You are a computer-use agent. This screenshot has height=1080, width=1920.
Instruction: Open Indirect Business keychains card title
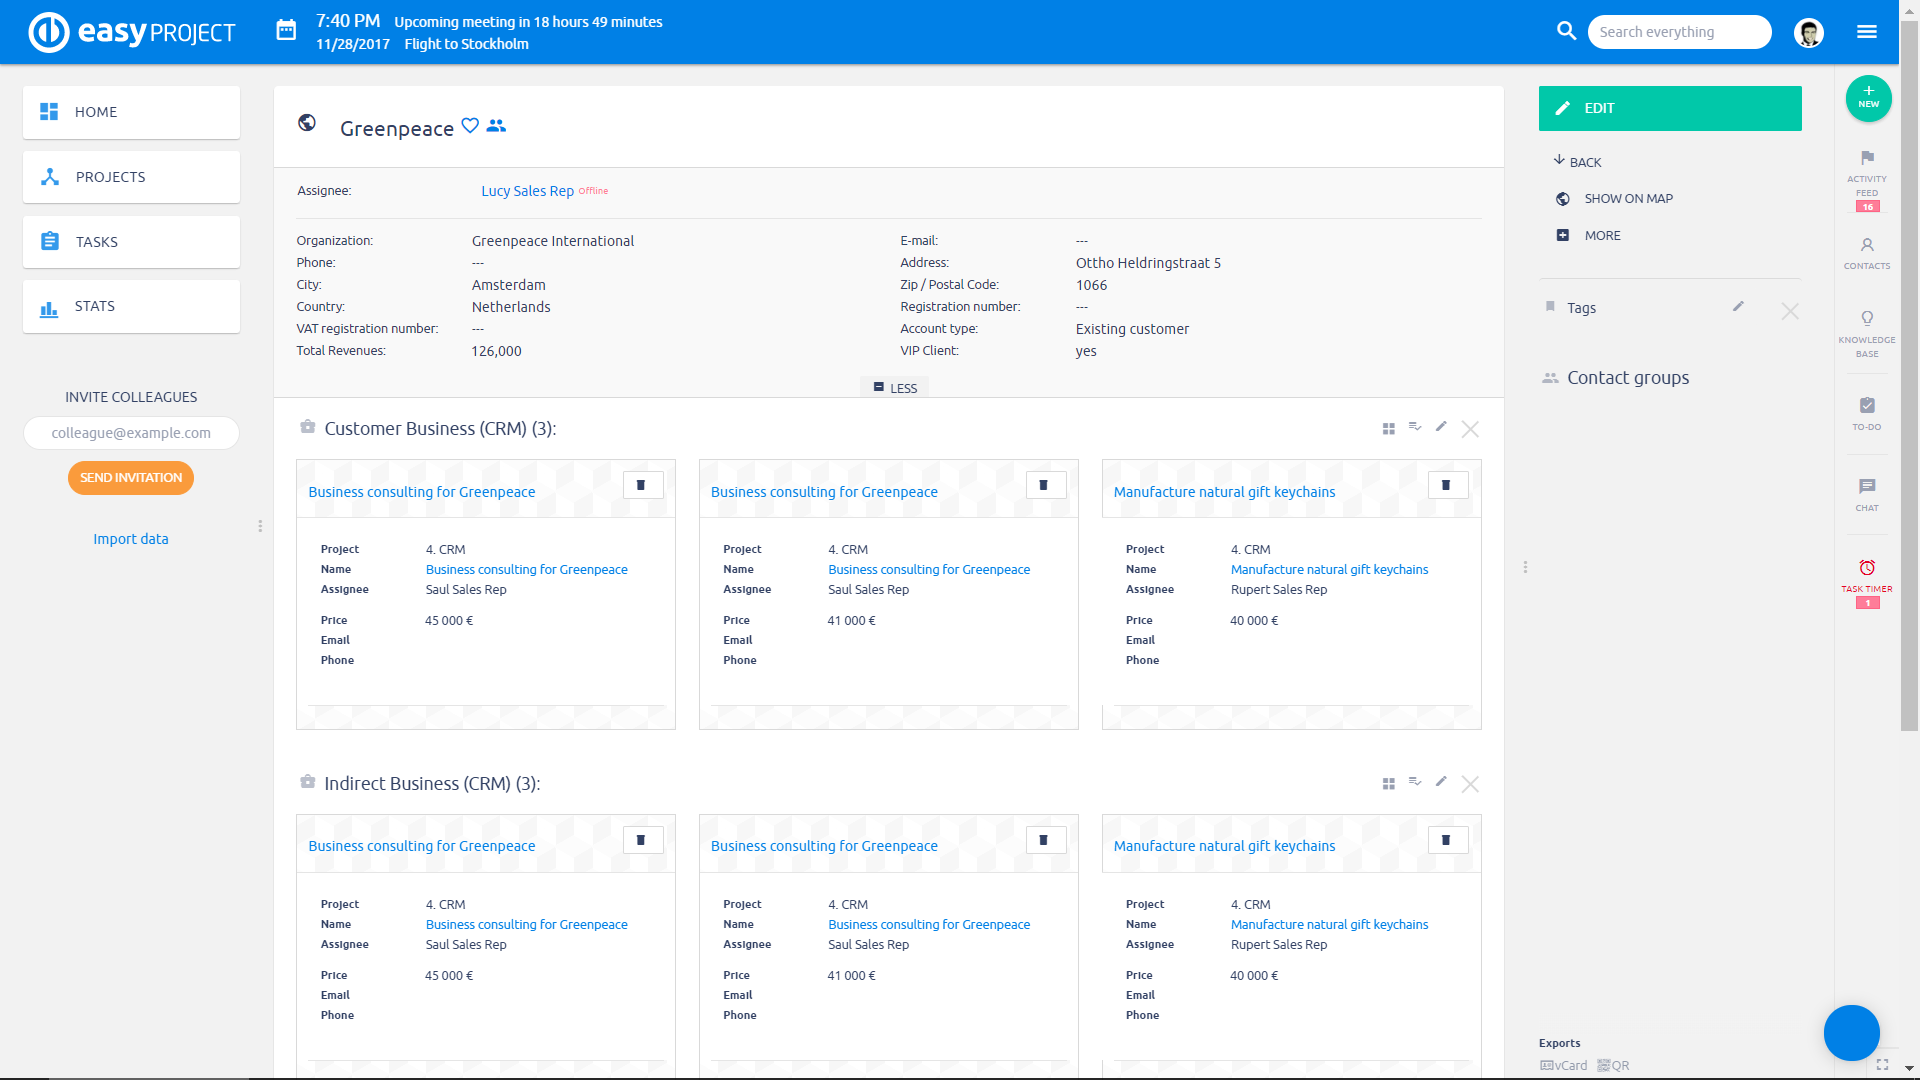coord(1224,846)
